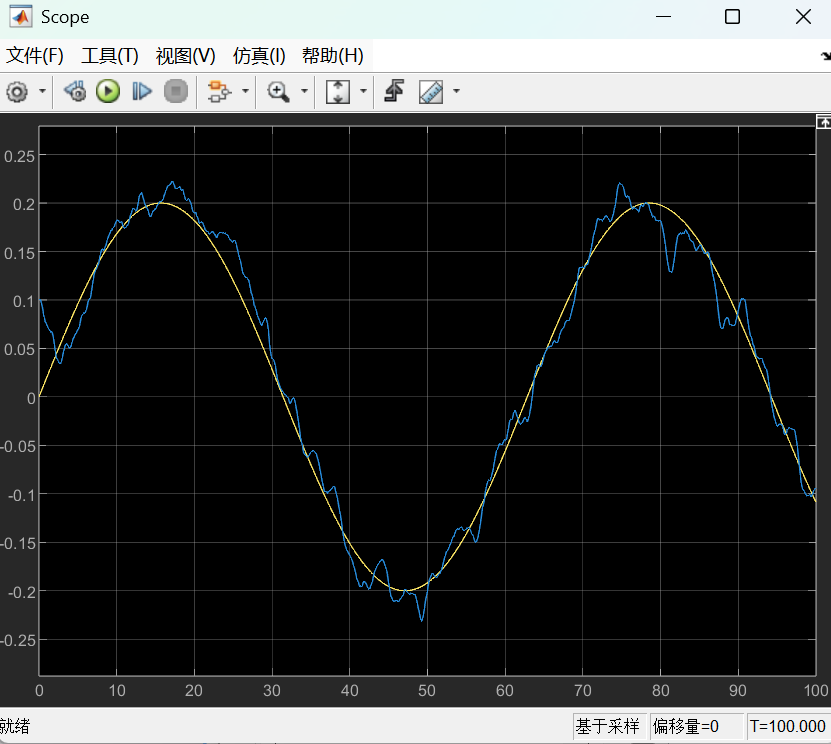Toggle the Triggers tool icon

(x=394, y=92)
